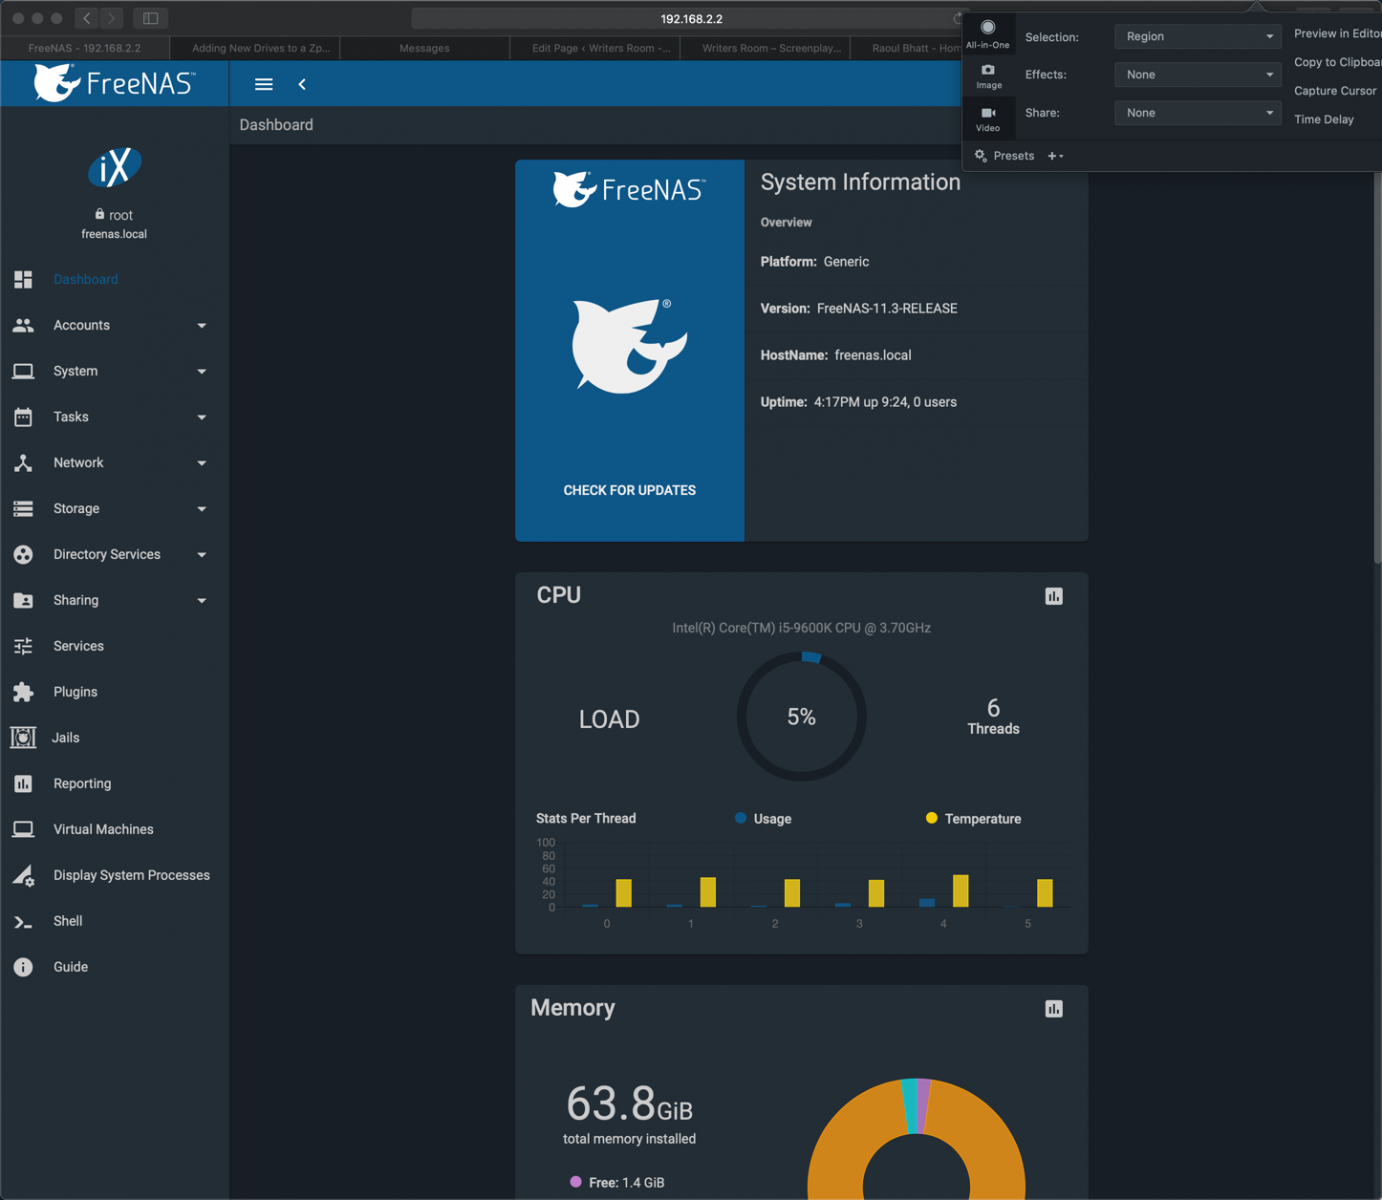Toggle Capture Cursor option

[x=1335, y=91]
